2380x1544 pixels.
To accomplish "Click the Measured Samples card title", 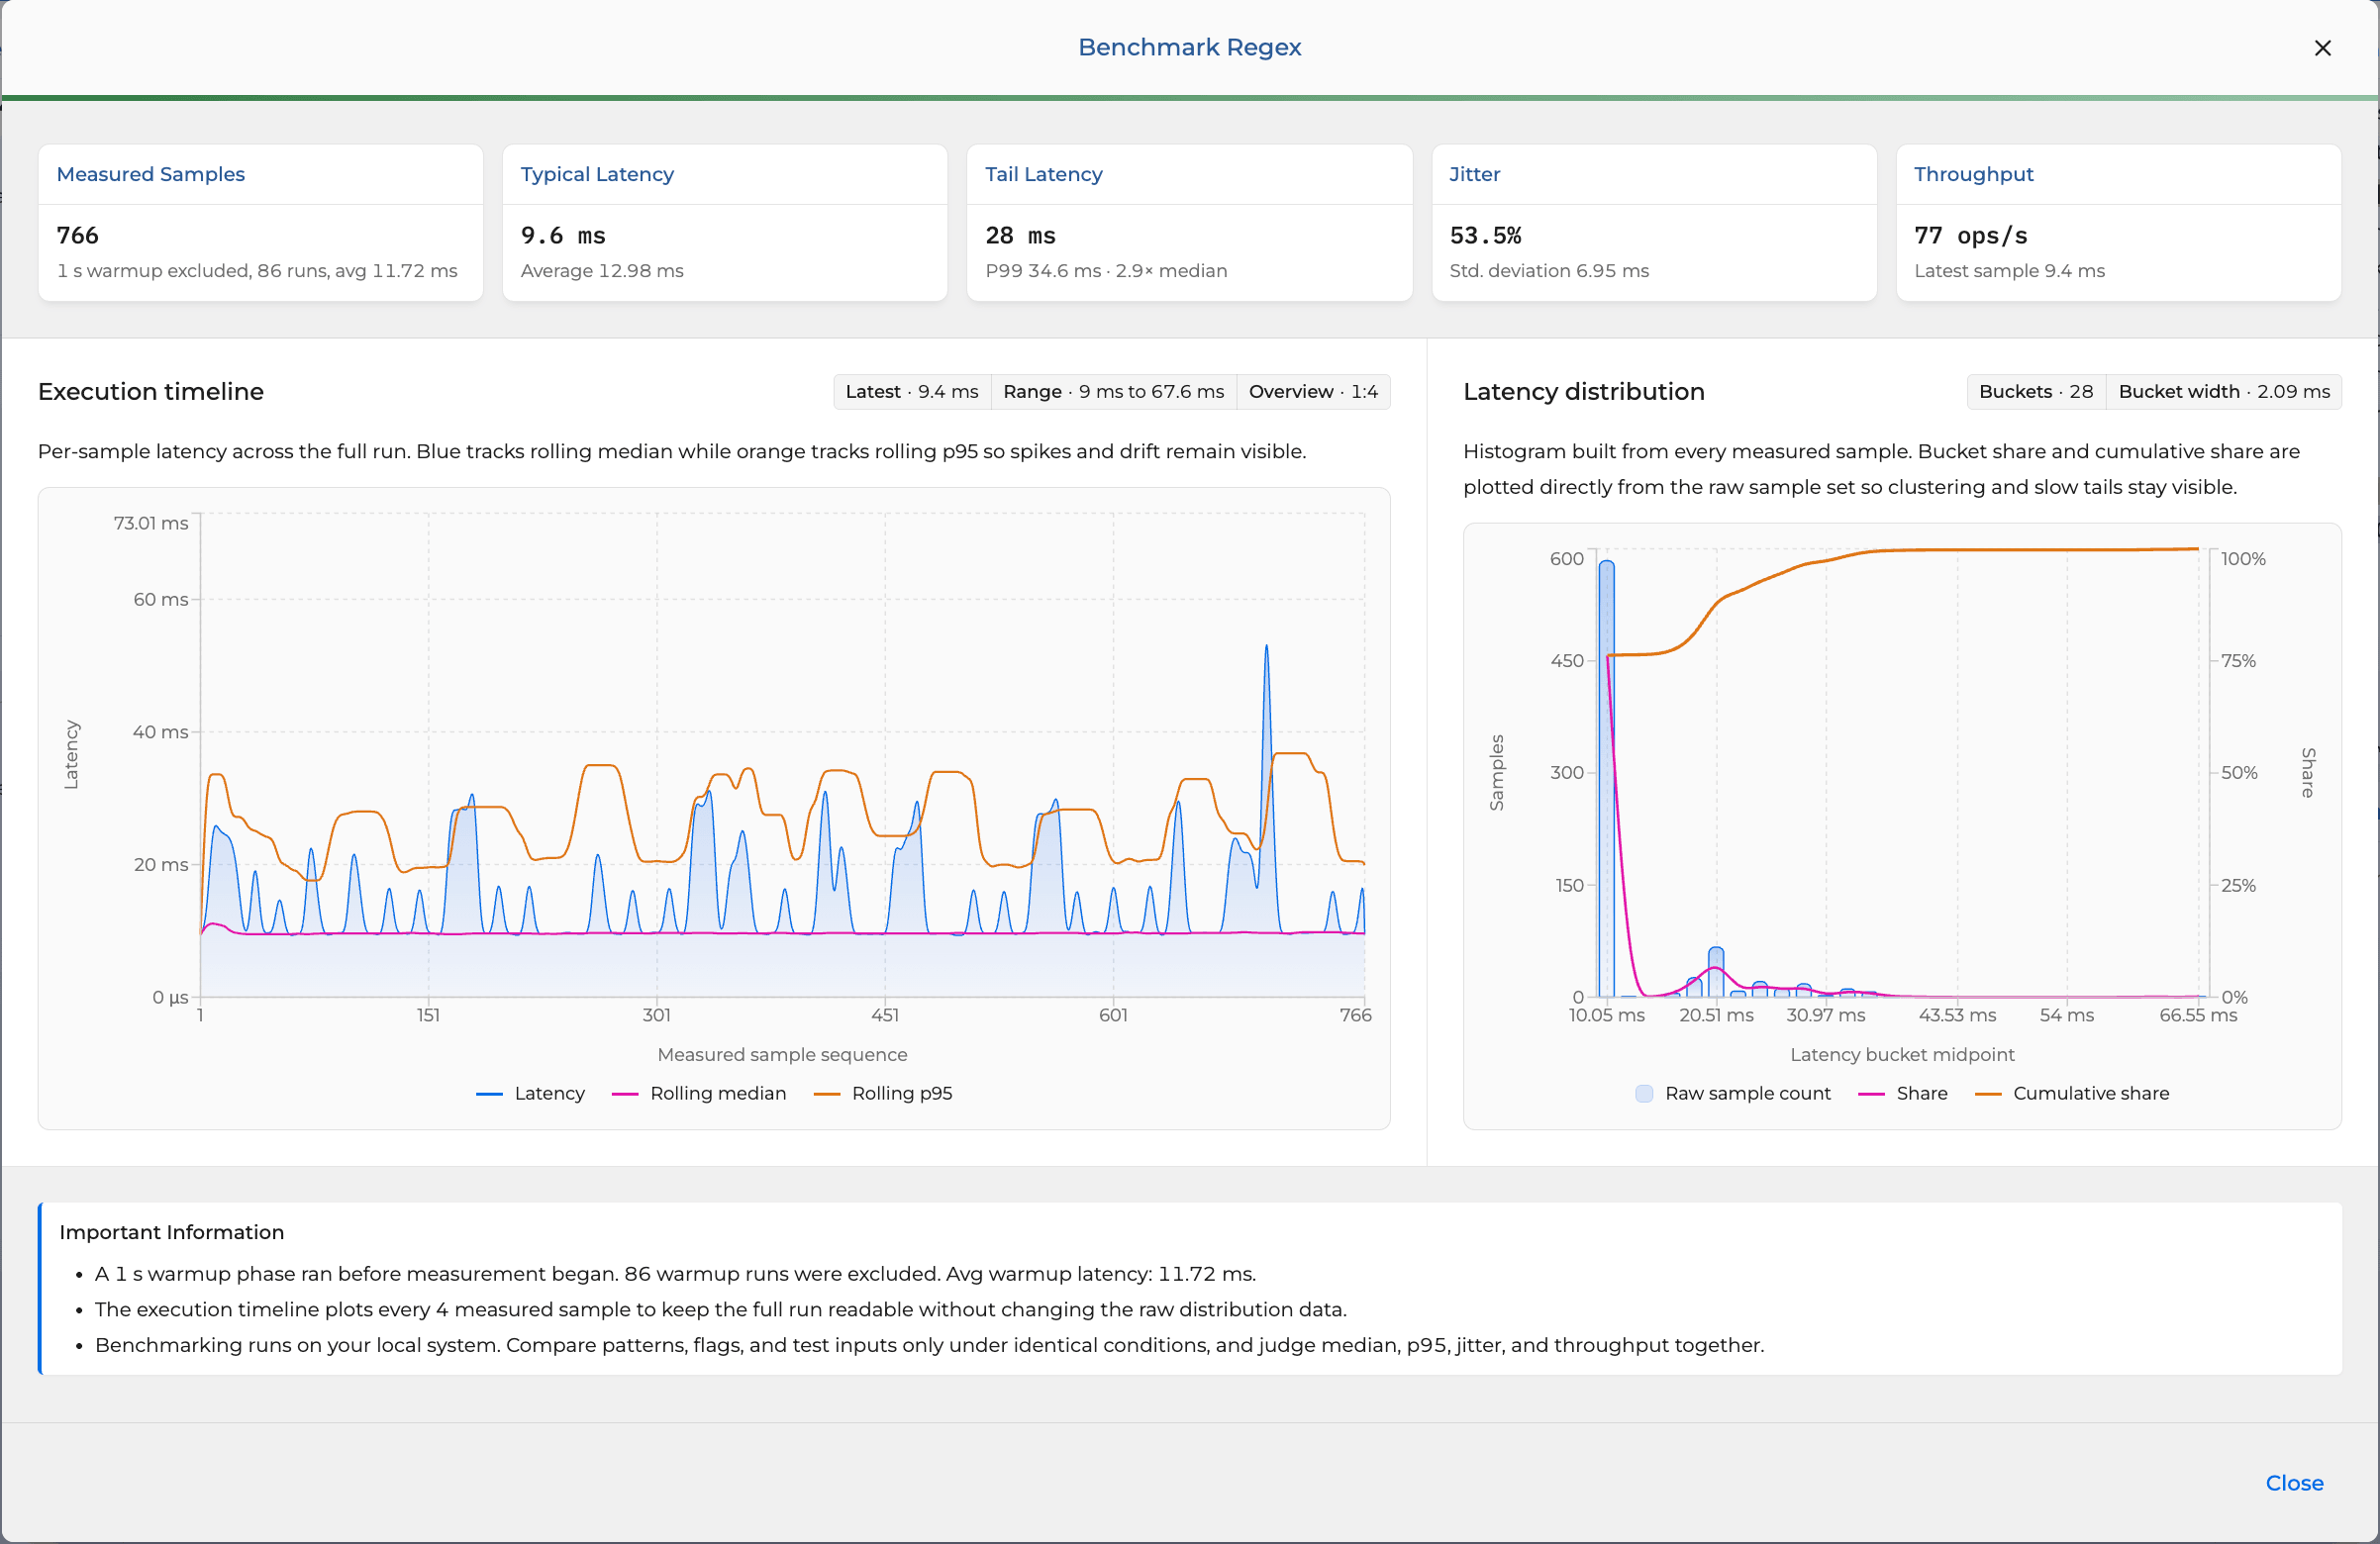I will point(151,174).
